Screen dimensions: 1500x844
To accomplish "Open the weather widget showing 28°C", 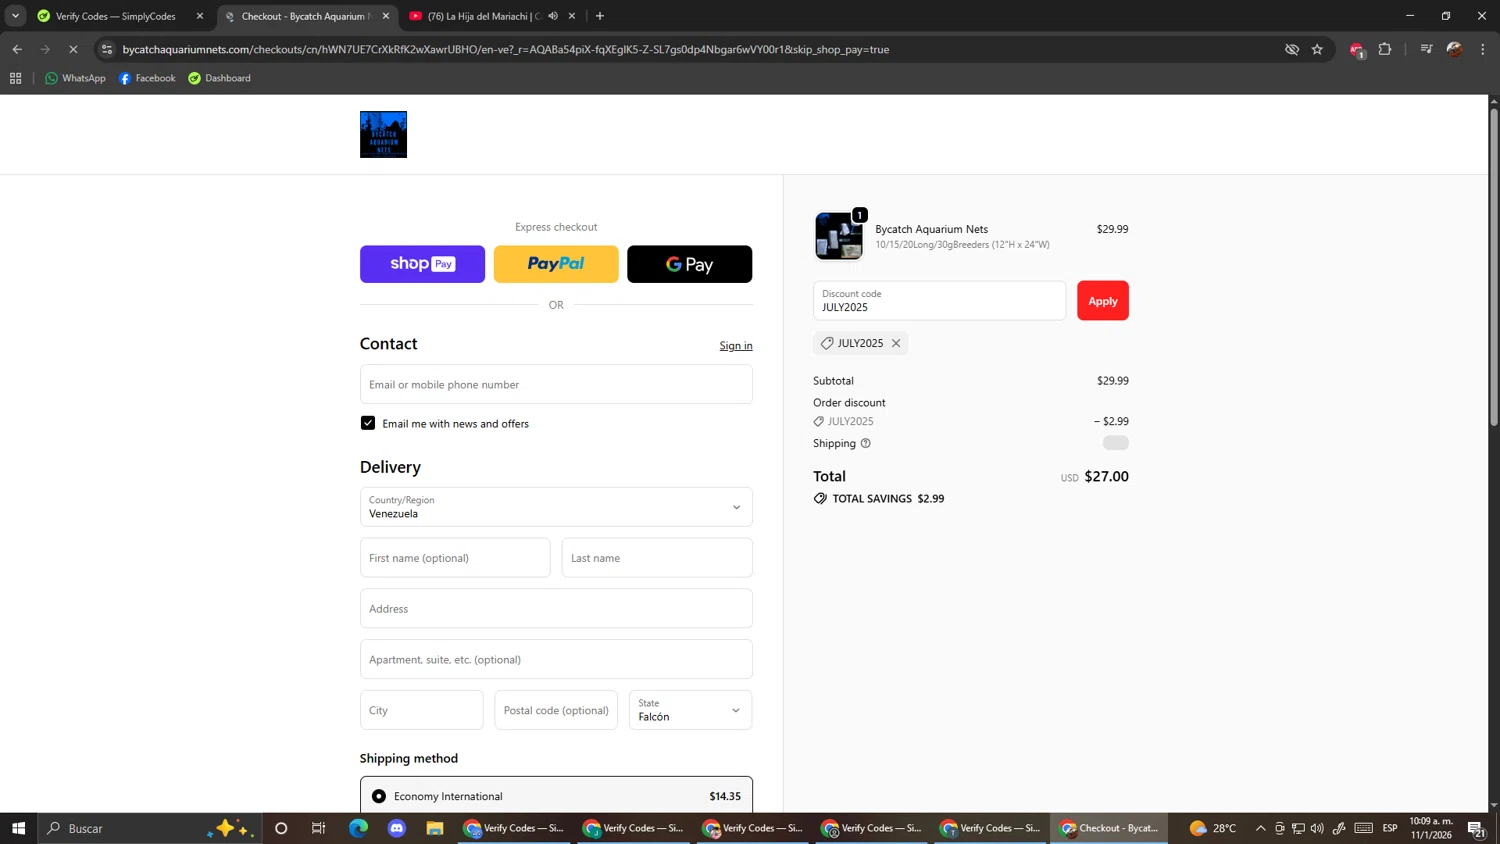I will (1213, 828).
